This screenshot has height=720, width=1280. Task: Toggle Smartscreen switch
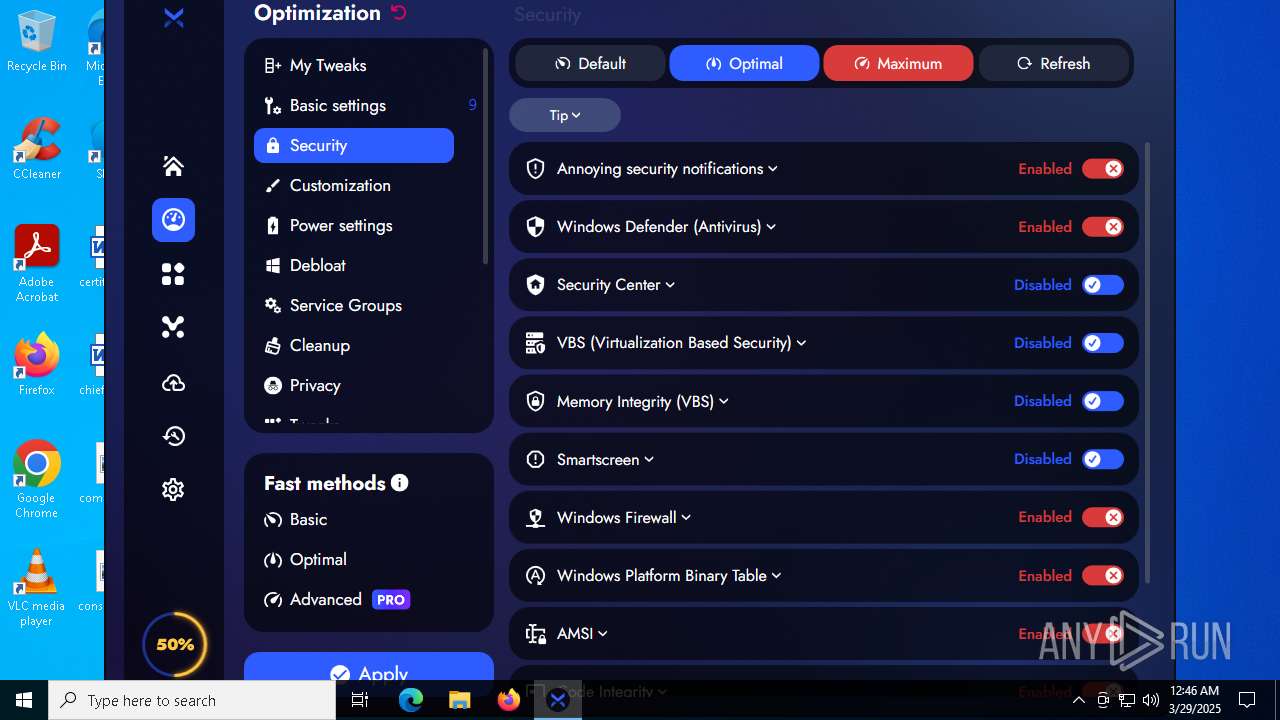coord(1103,459)
